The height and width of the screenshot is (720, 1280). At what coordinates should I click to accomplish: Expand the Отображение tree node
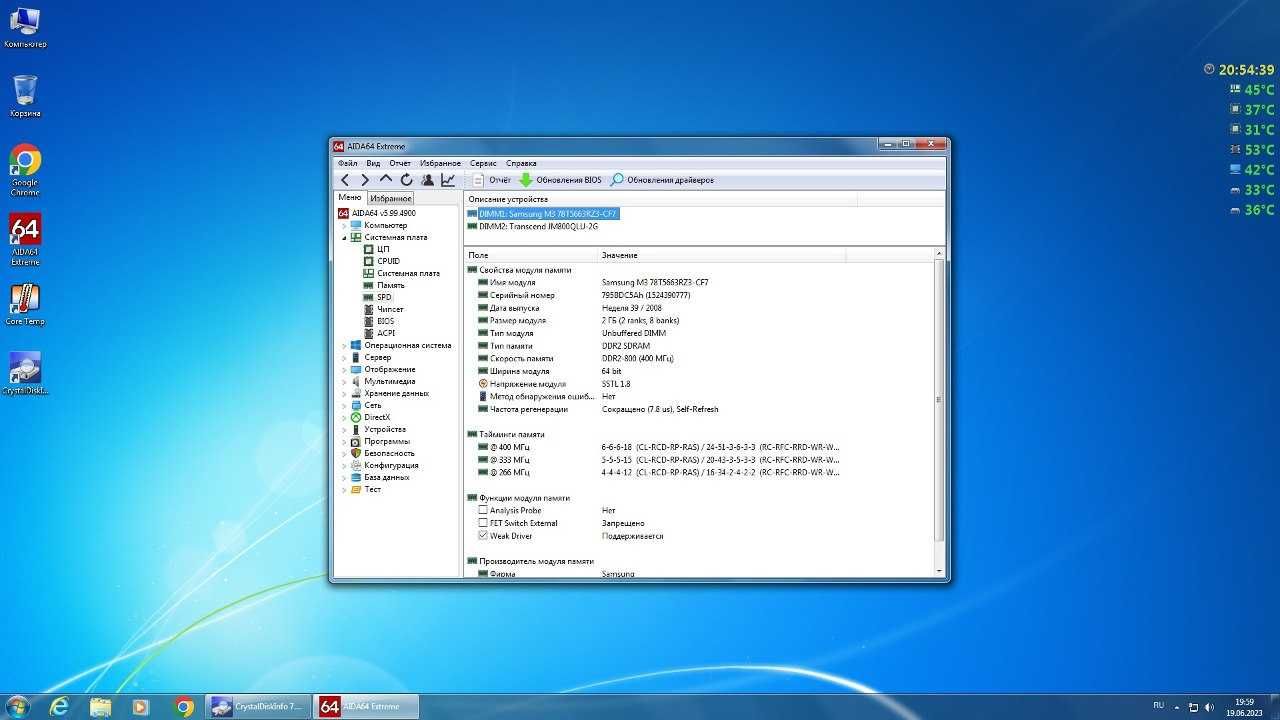[344, 369]
